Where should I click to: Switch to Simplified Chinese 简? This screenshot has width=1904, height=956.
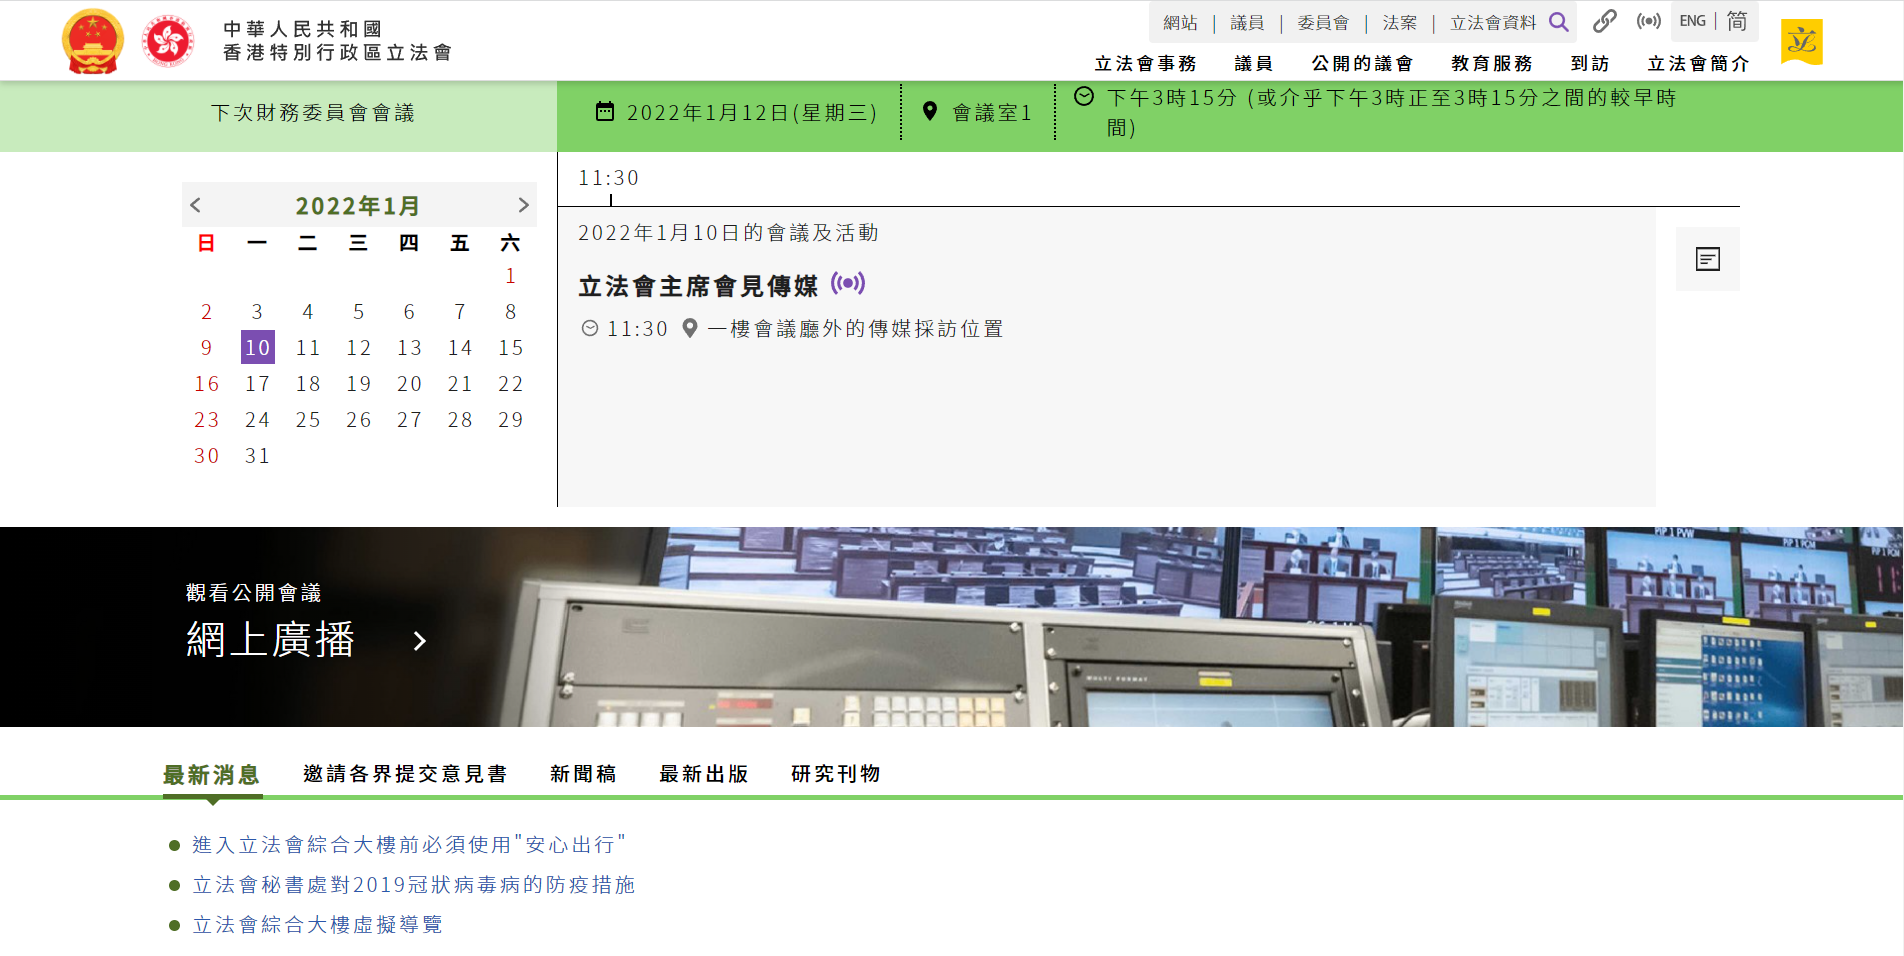tap(1737, 21)
